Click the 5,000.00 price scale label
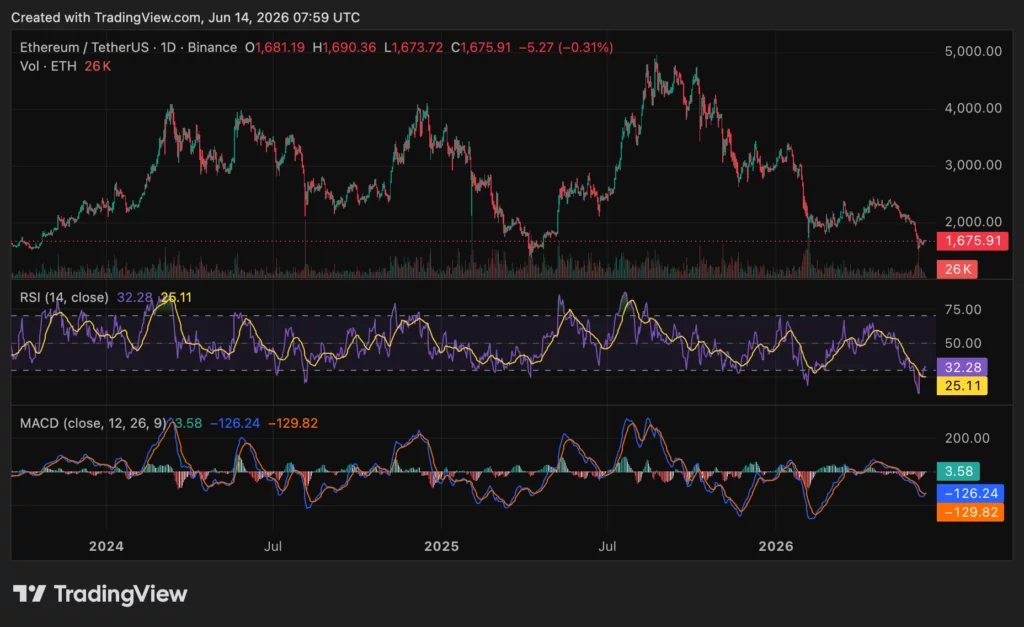1024x627 pixels. pos(973,51)
